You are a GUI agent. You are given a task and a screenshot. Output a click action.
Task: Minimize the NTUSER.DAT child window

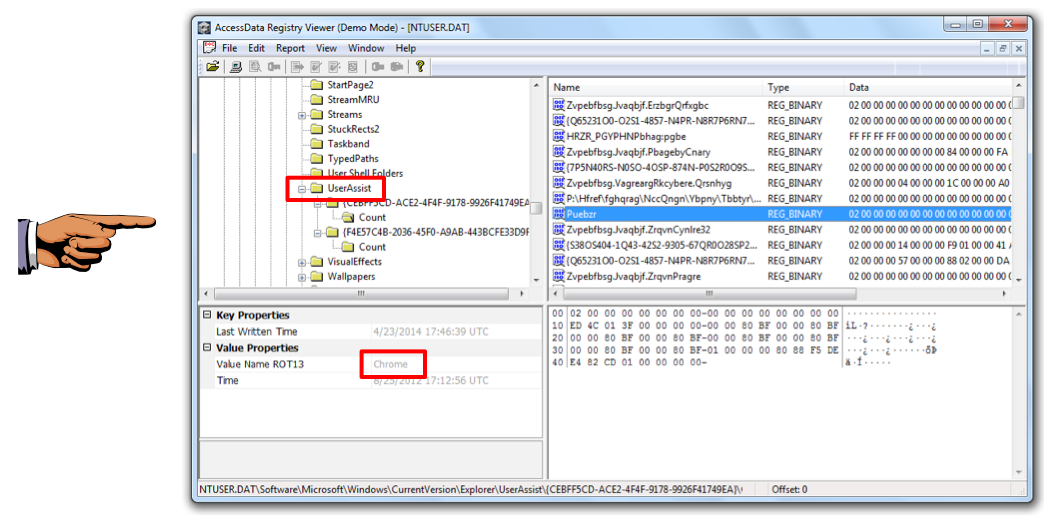point(988,48)
